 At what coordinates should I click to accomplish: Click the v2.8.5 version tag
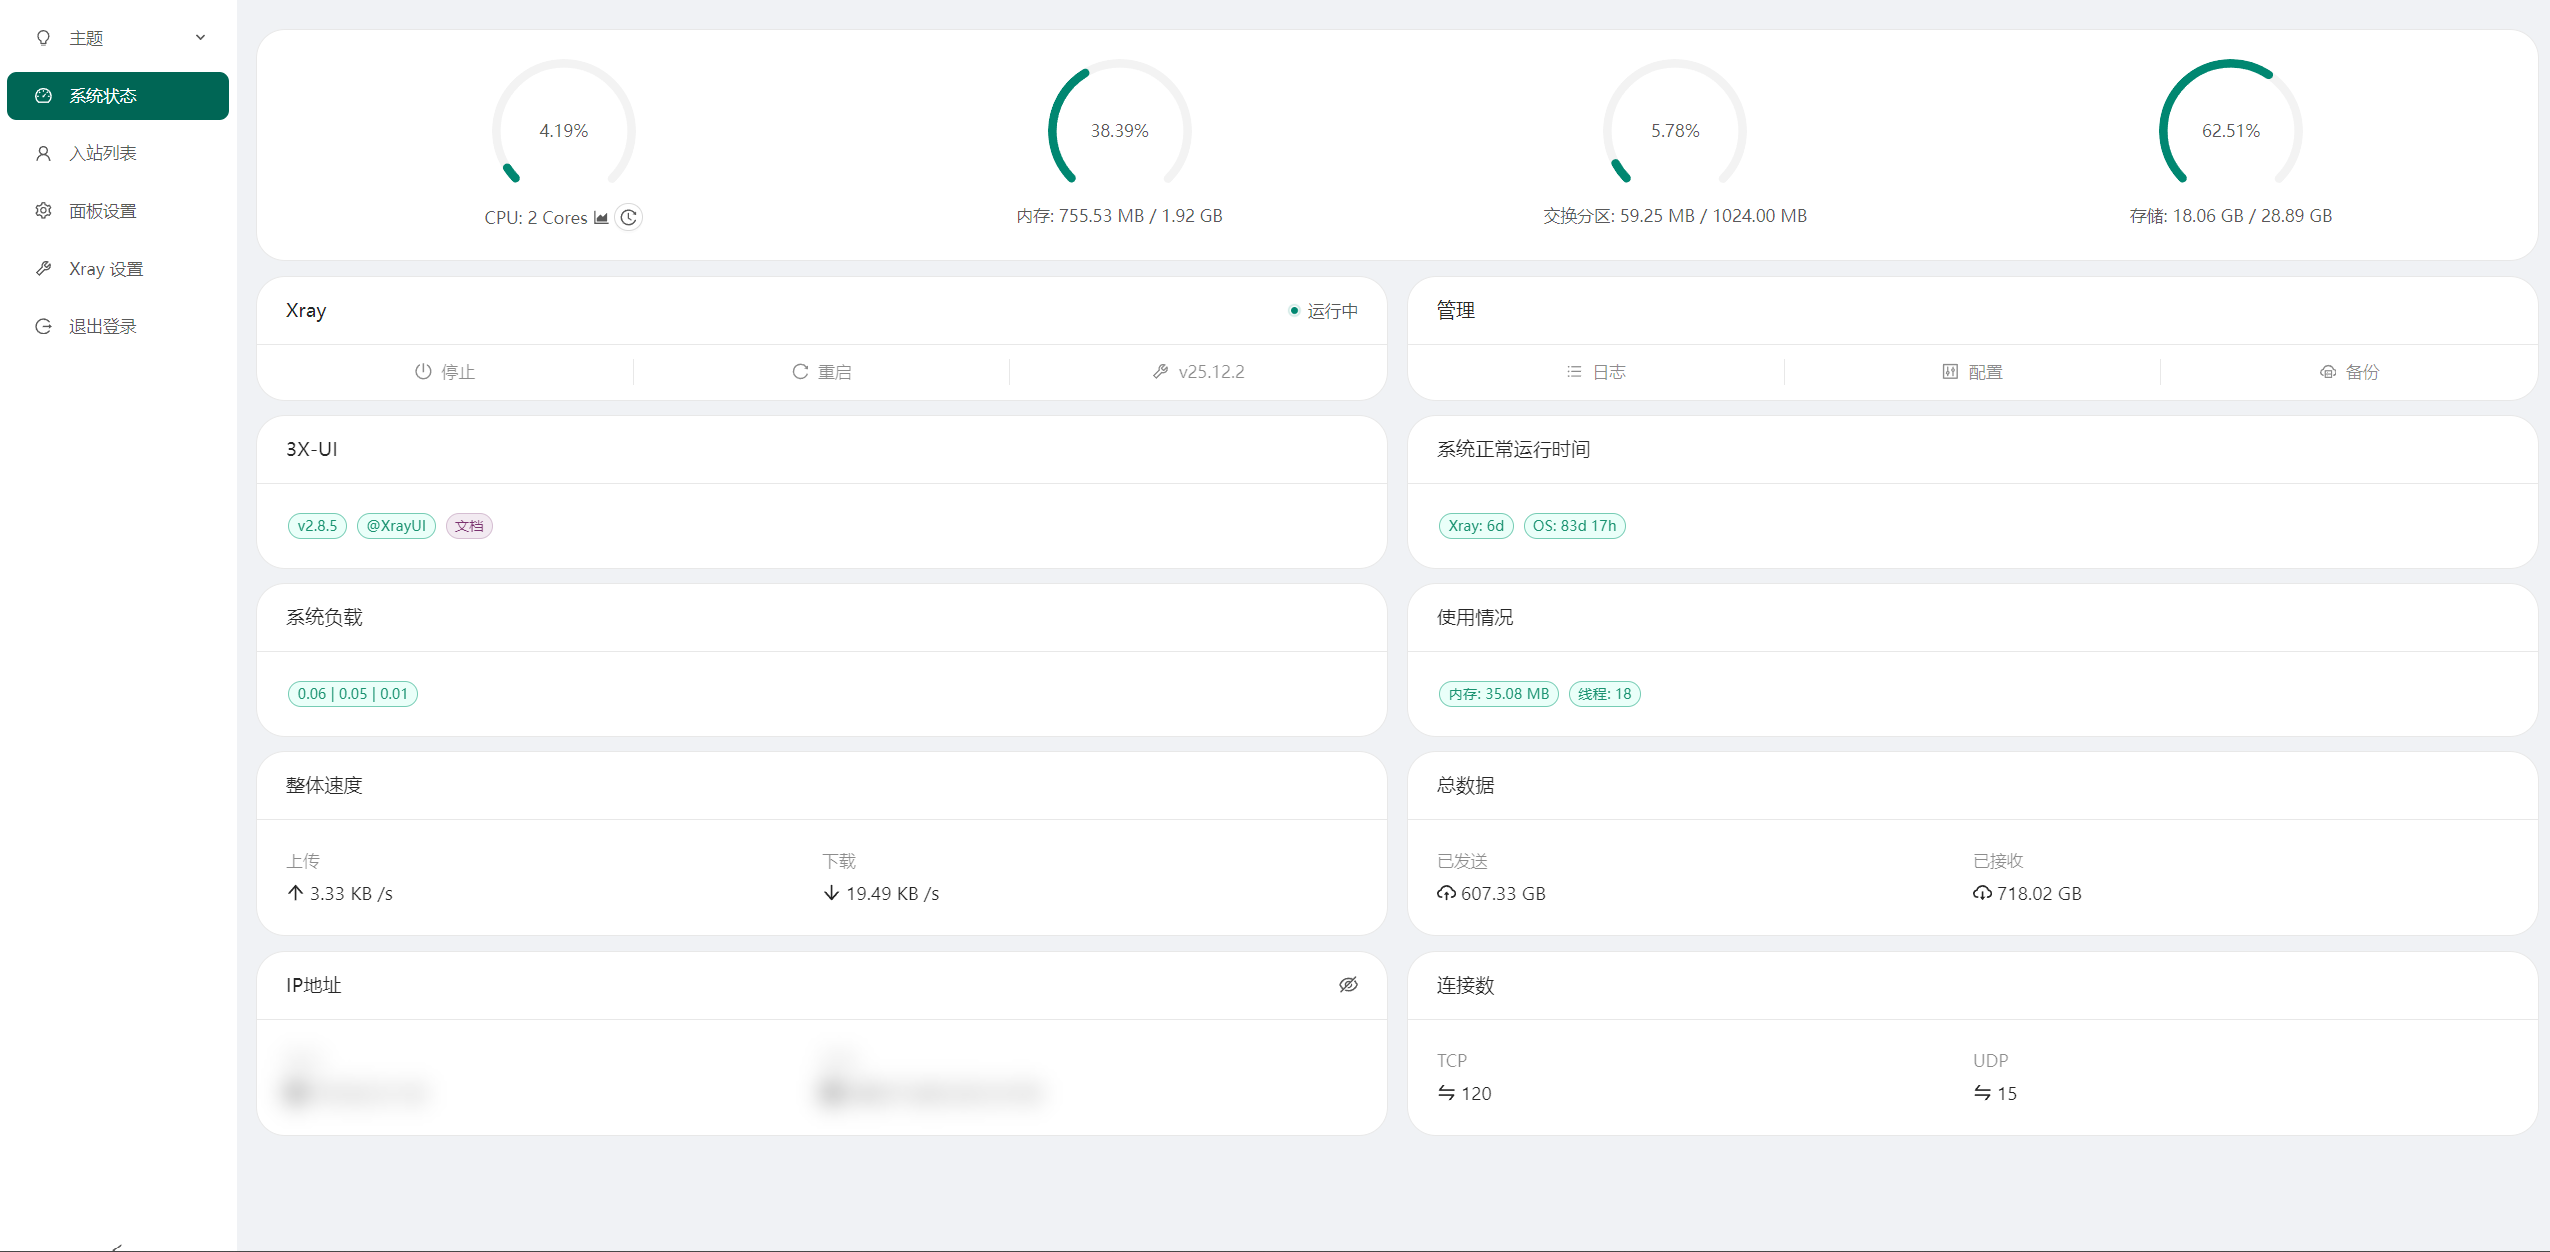(x=317, y=526)
